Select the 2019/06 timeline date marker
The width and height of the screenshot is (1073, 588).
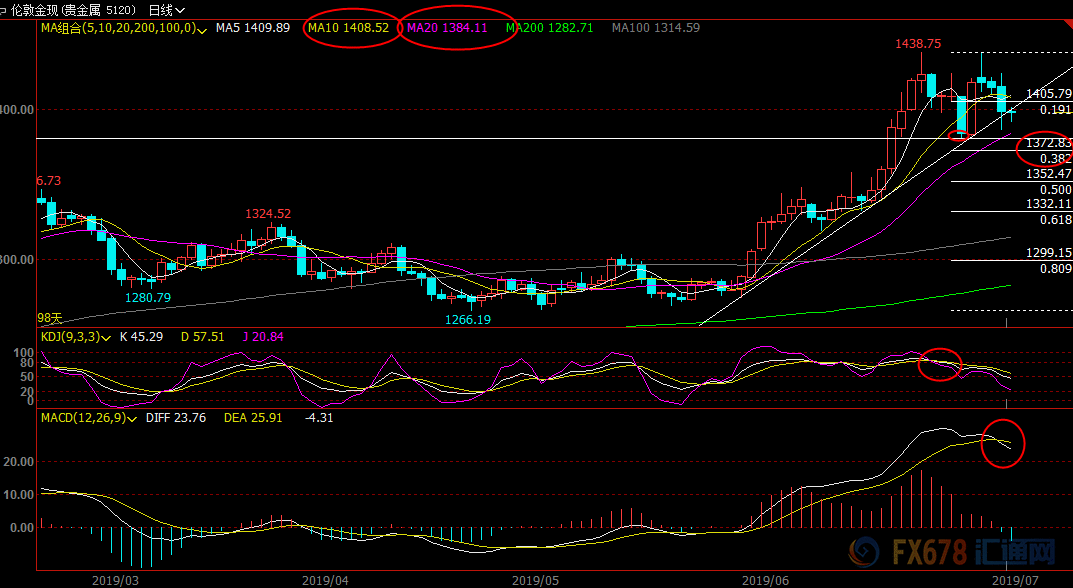point(765,580)
